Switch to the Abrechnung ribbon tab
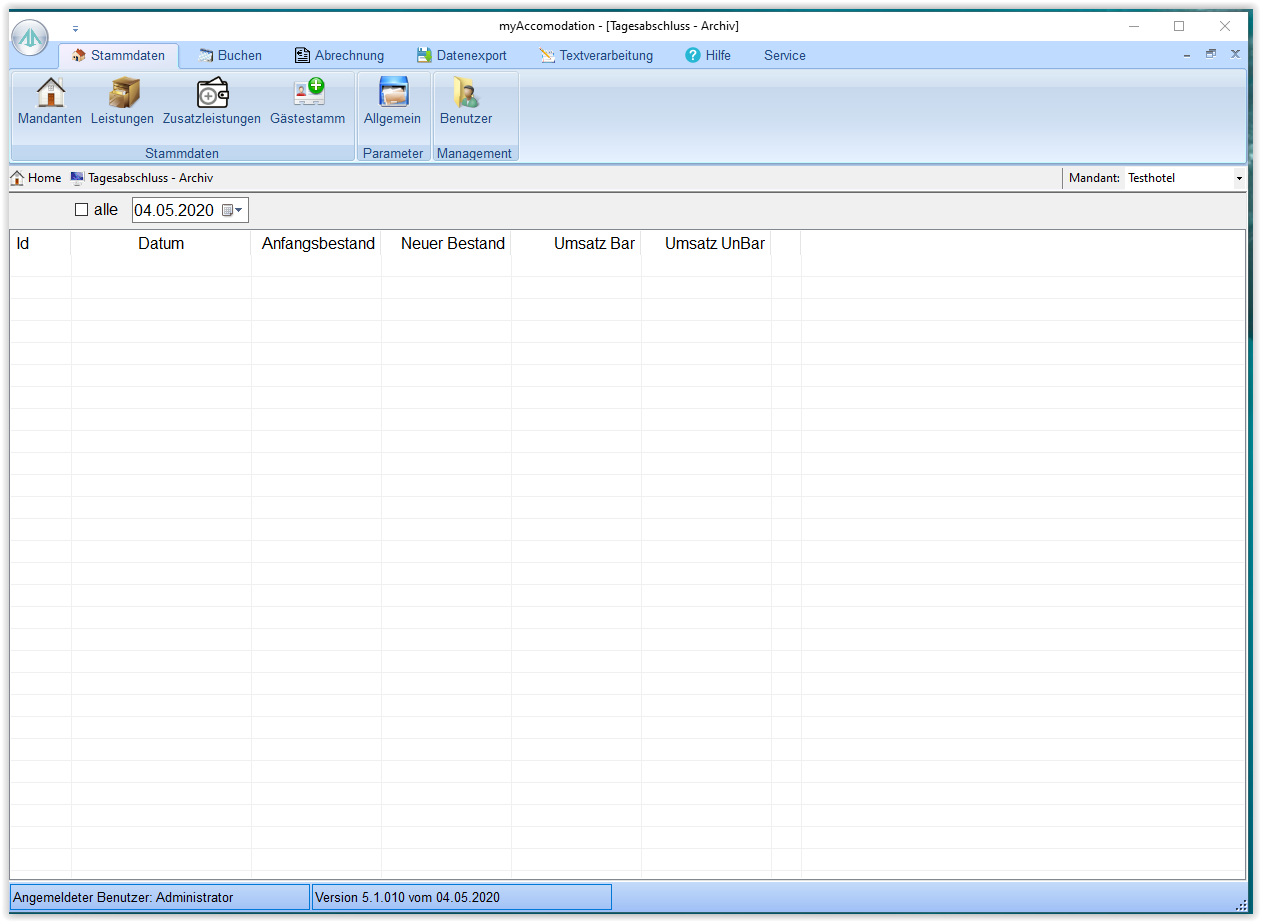 coord(339,56)
